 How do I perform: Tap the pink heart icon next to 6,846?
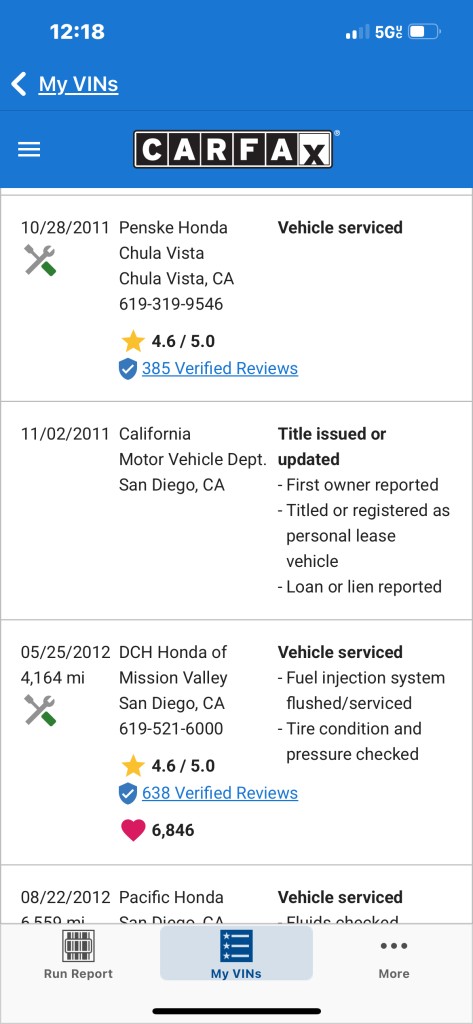[x=133, y=830]
